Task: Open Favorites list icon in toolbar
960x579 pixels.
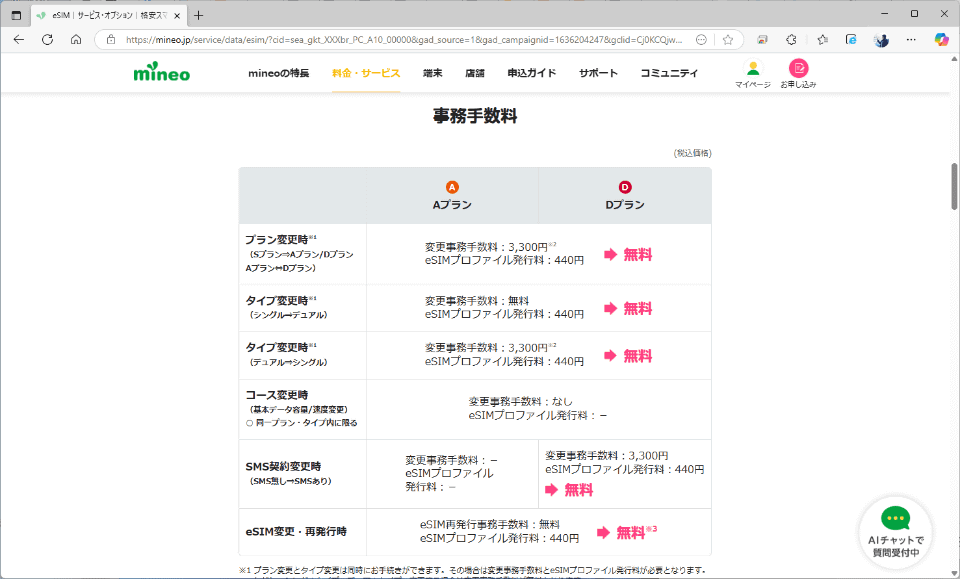Action: (x=822, y=40)
